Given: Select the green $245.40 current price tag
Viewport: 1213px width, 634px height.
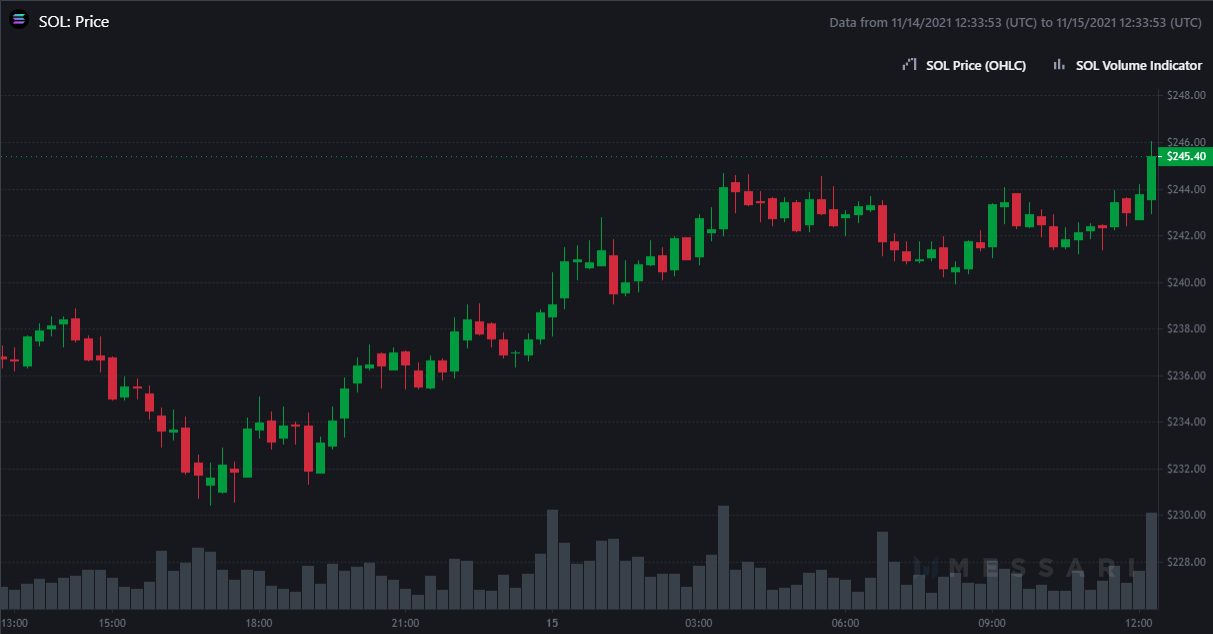Looking at the screenshot, I should (x=1185, y=156).
